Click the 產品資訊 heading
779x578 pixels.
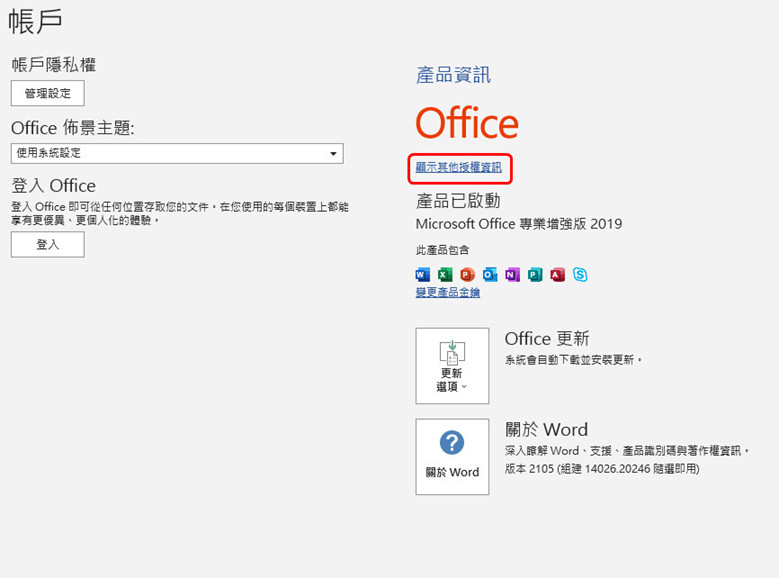point(453,75)
